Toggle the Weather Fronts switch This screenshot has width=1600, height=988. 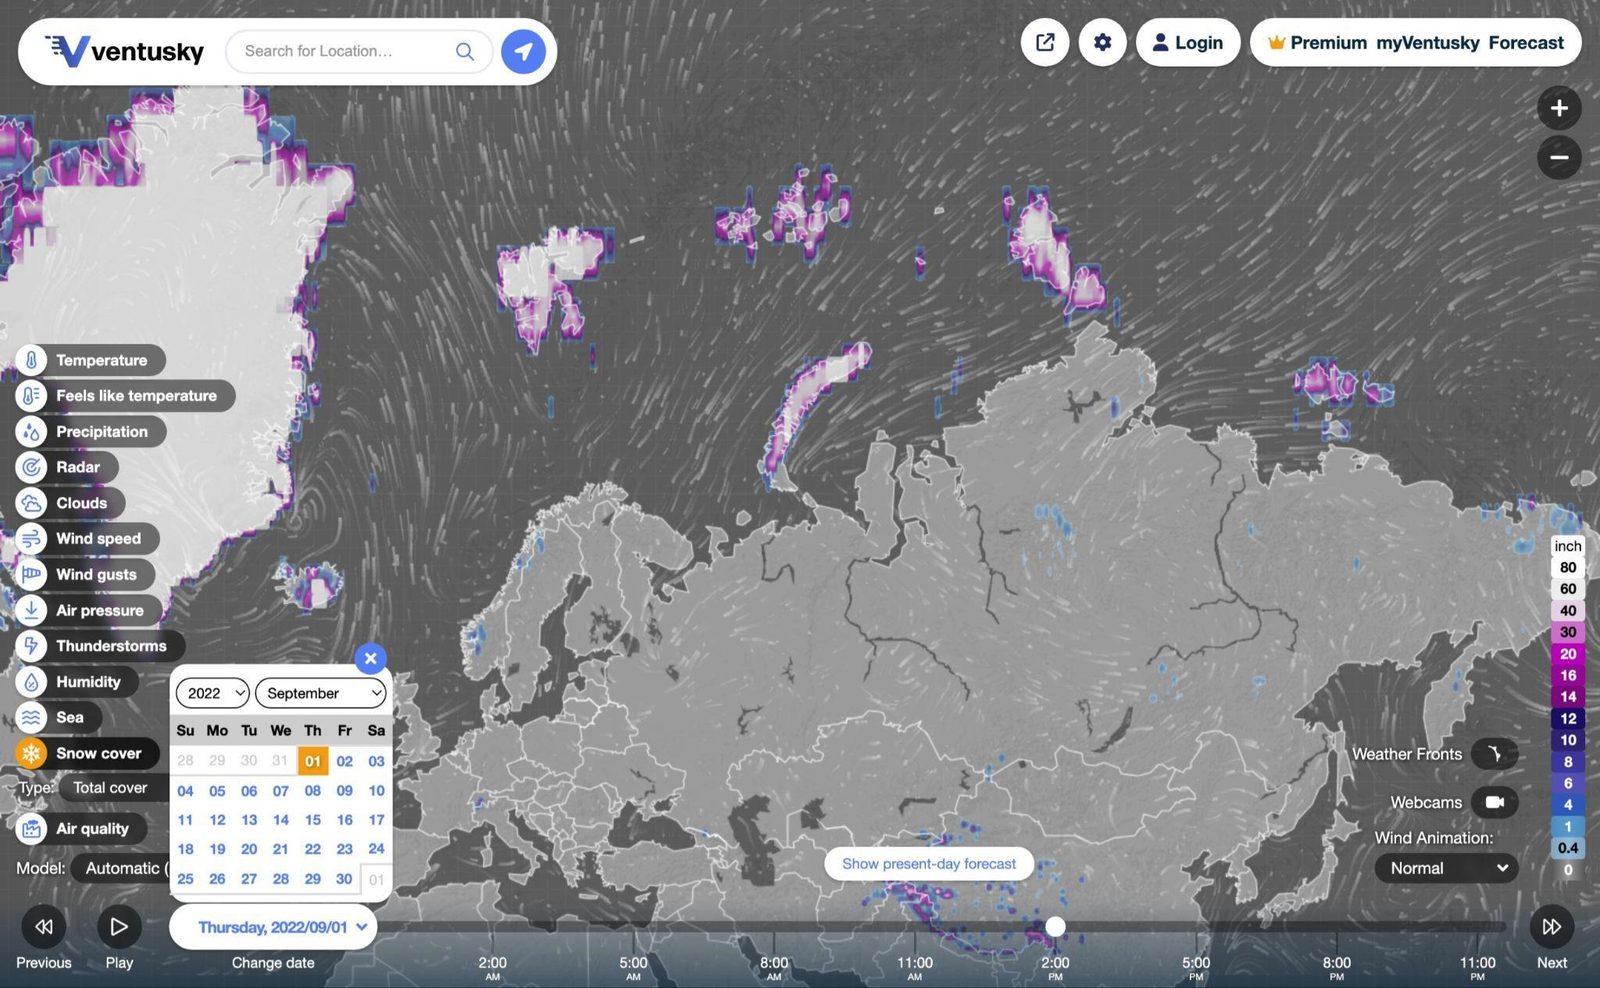pyautogui.click(x=1495, y=754)
